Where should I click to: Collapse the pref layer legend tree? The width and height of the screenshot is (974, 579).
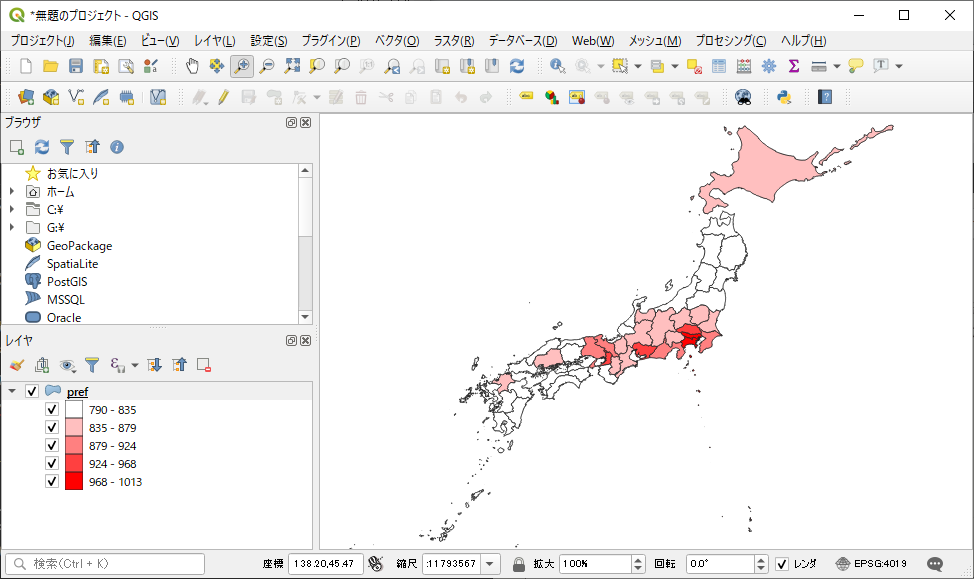point(12,391)
